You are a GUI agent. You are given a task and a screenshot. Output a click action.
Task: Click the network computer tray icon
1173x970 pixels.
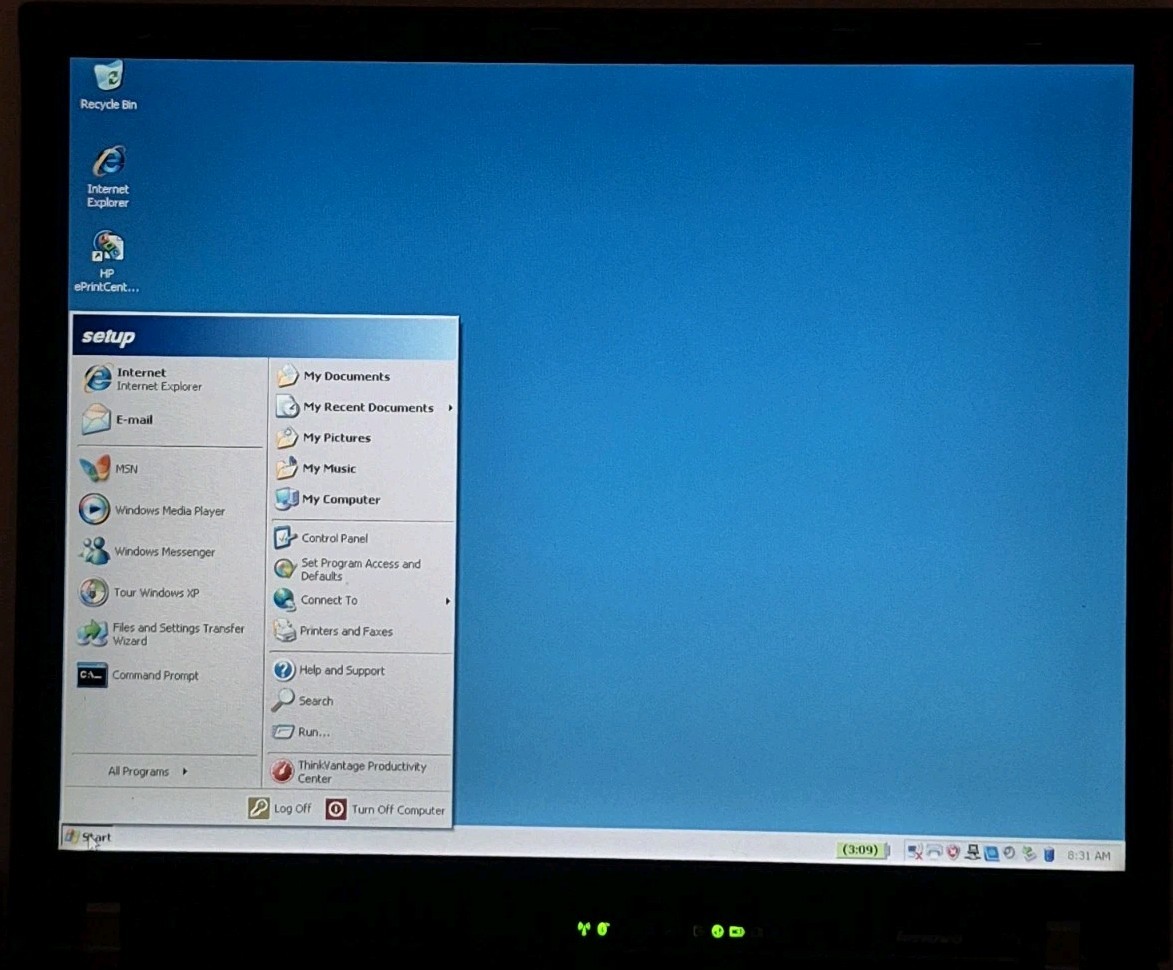[972, 853]
